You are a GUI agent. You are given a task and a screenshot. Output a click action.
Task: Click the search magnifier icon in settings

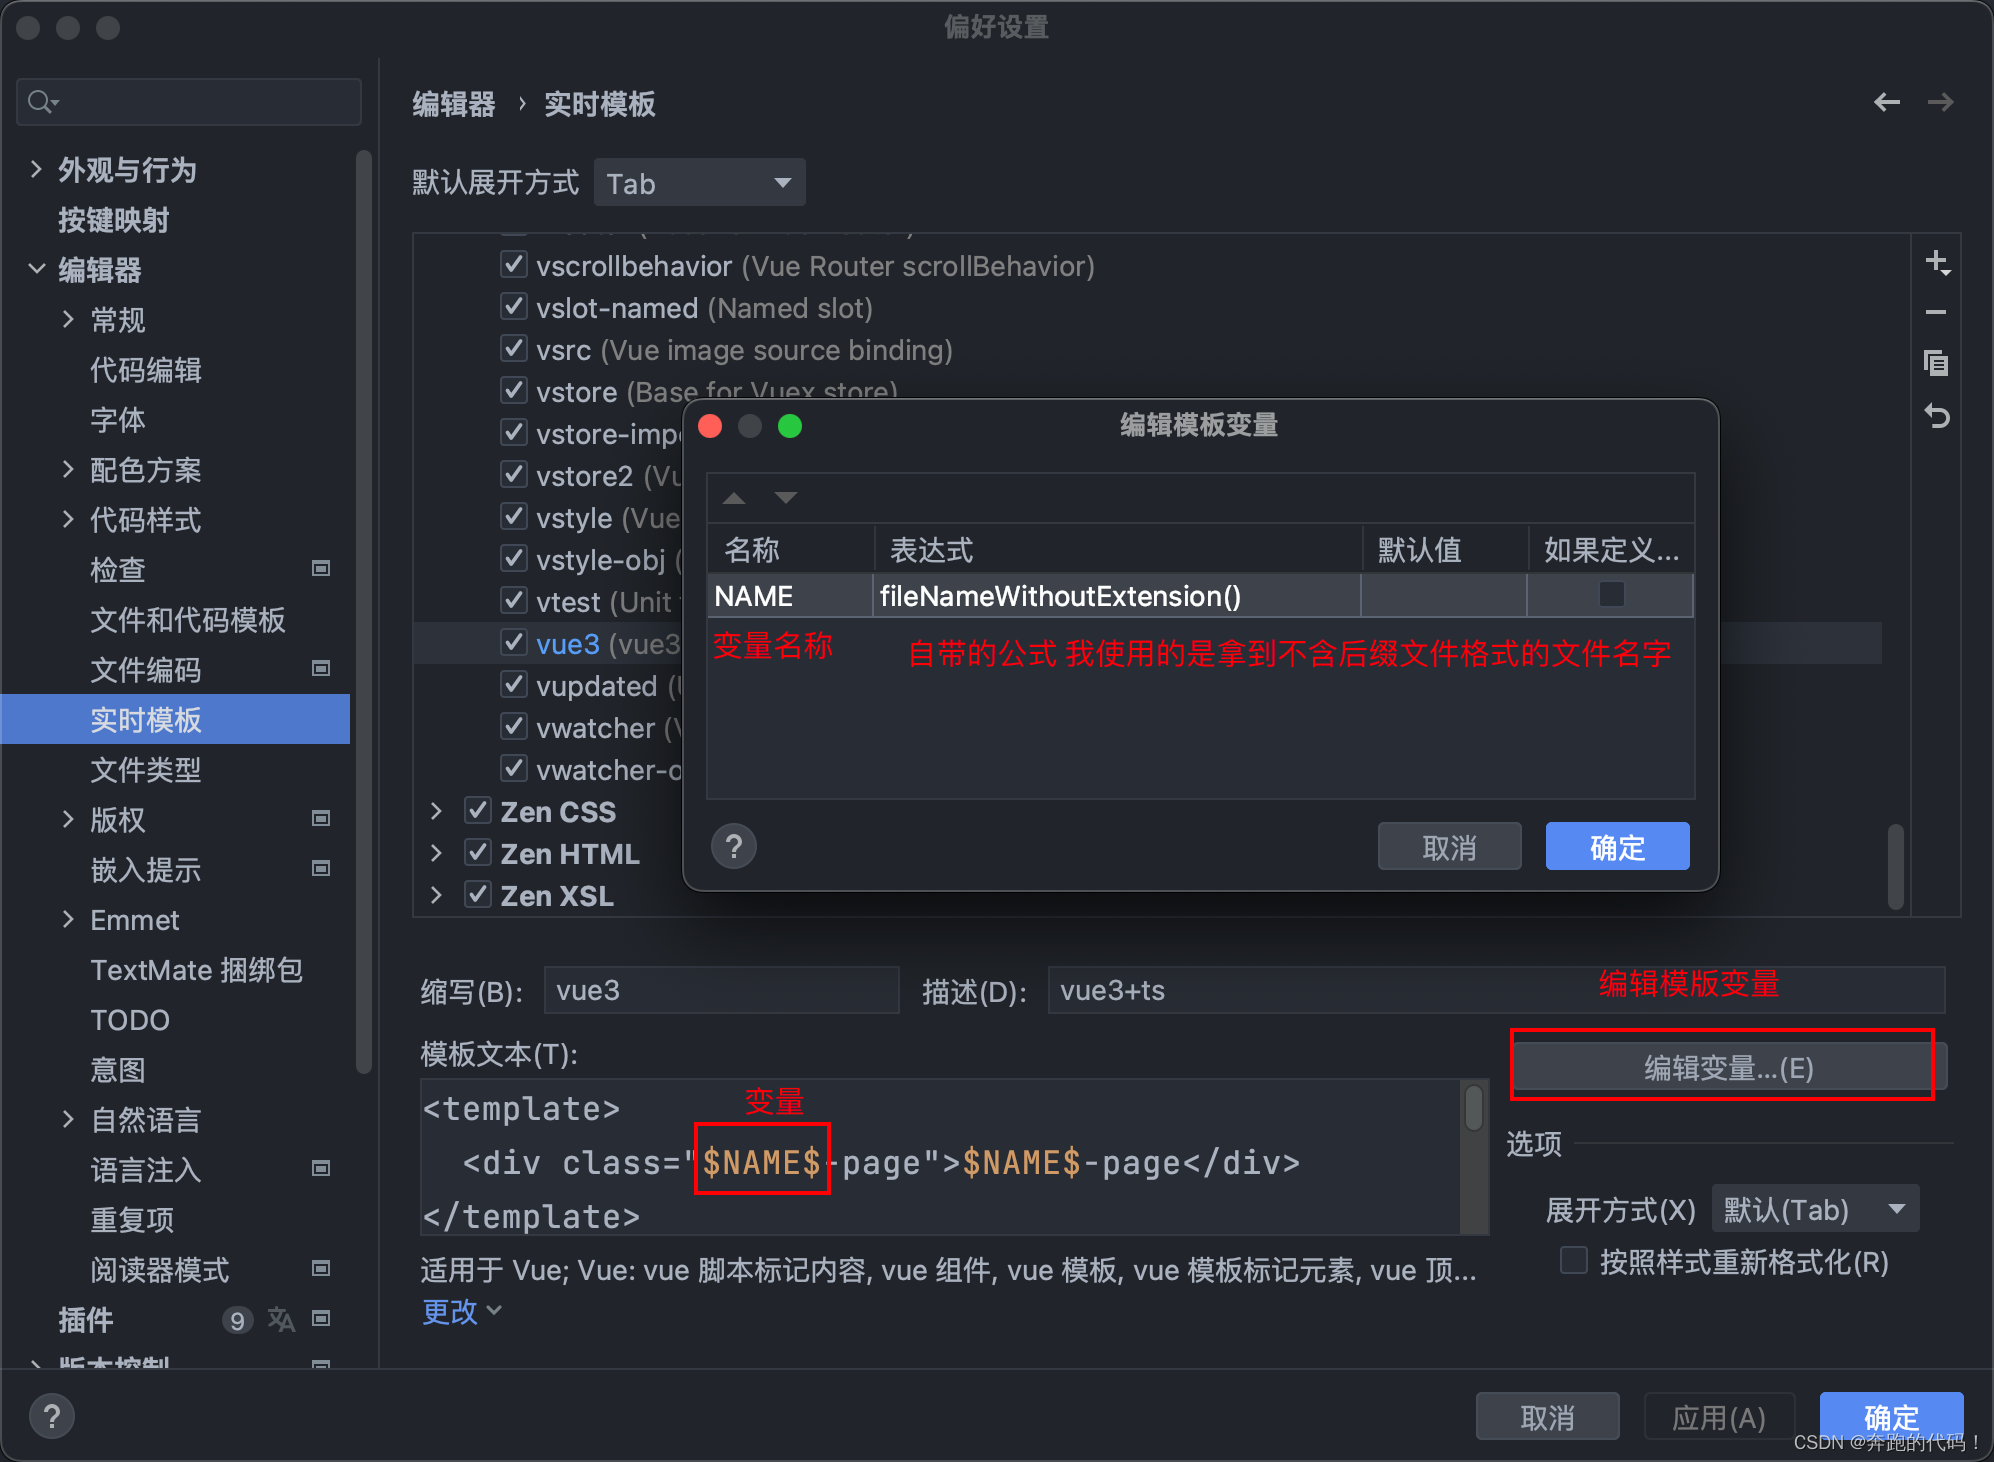pyautogui.click(x=42, y=102)
